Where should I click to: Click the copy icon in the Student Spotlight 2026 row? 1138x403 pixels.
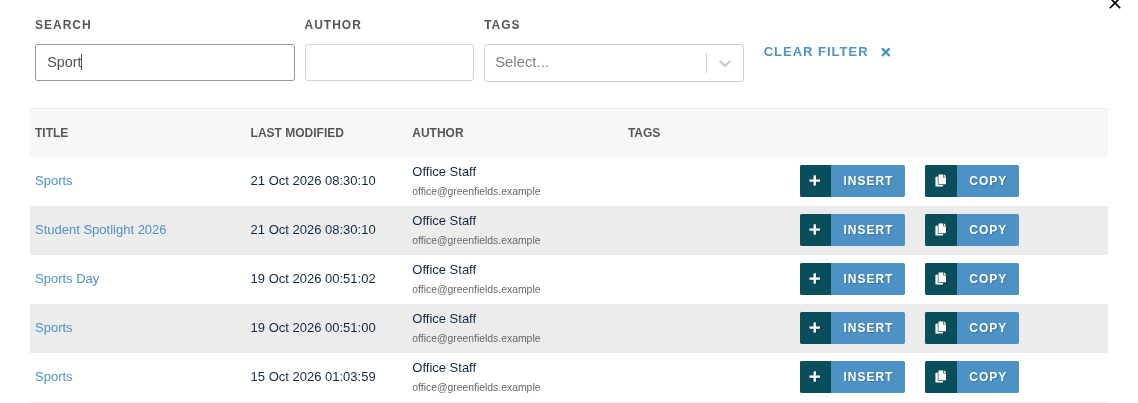click(941, 229)
